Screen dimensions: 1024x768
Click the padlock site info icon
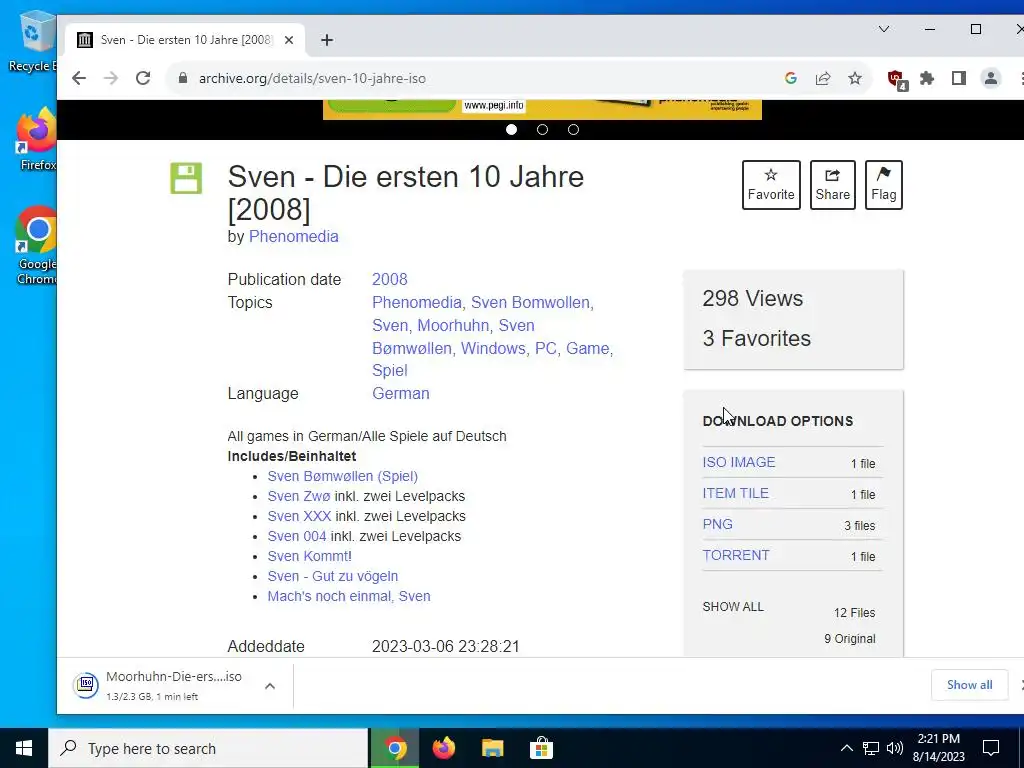(184, 78)
